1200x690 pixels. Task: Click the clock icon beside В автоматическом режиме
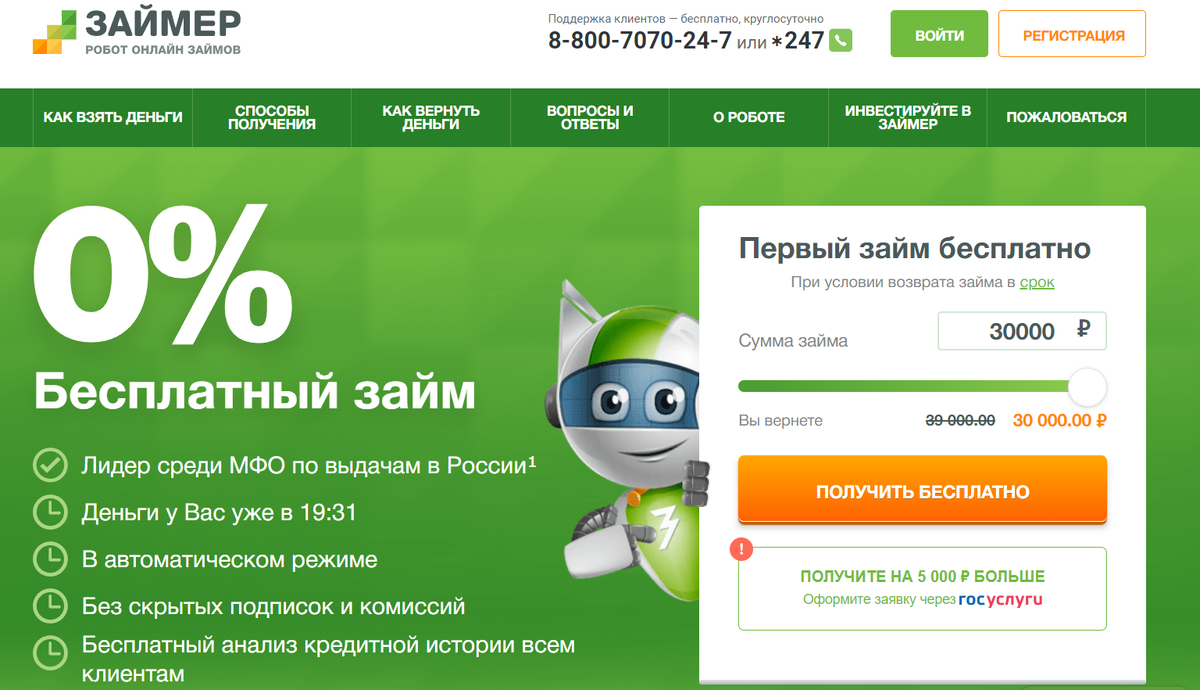coord(49,559)
